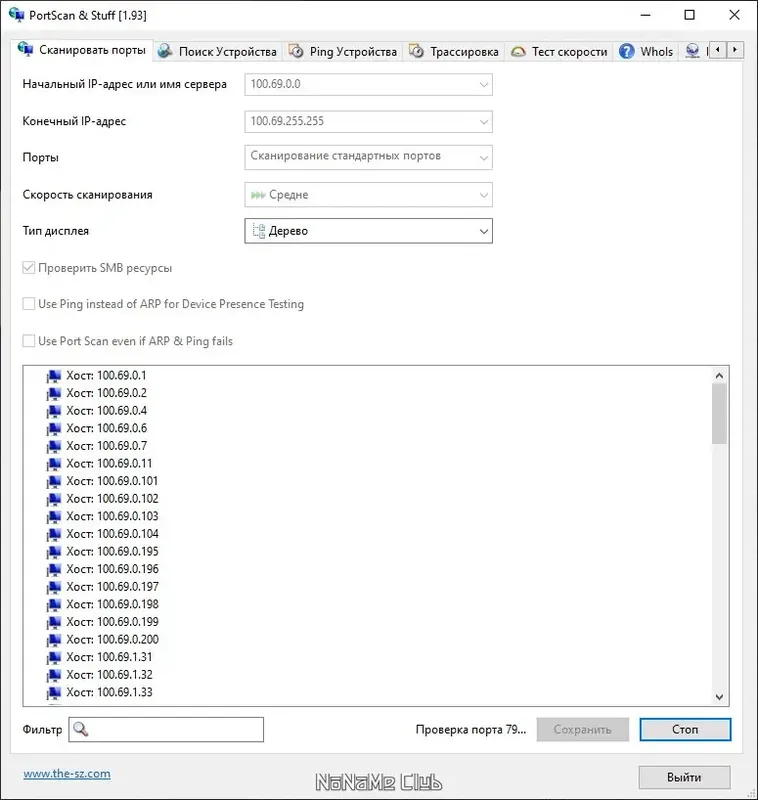Screen dimensions: 758x800
Task: Select the text Хост: 100.69.1.32
Action: tap(109, 674)
